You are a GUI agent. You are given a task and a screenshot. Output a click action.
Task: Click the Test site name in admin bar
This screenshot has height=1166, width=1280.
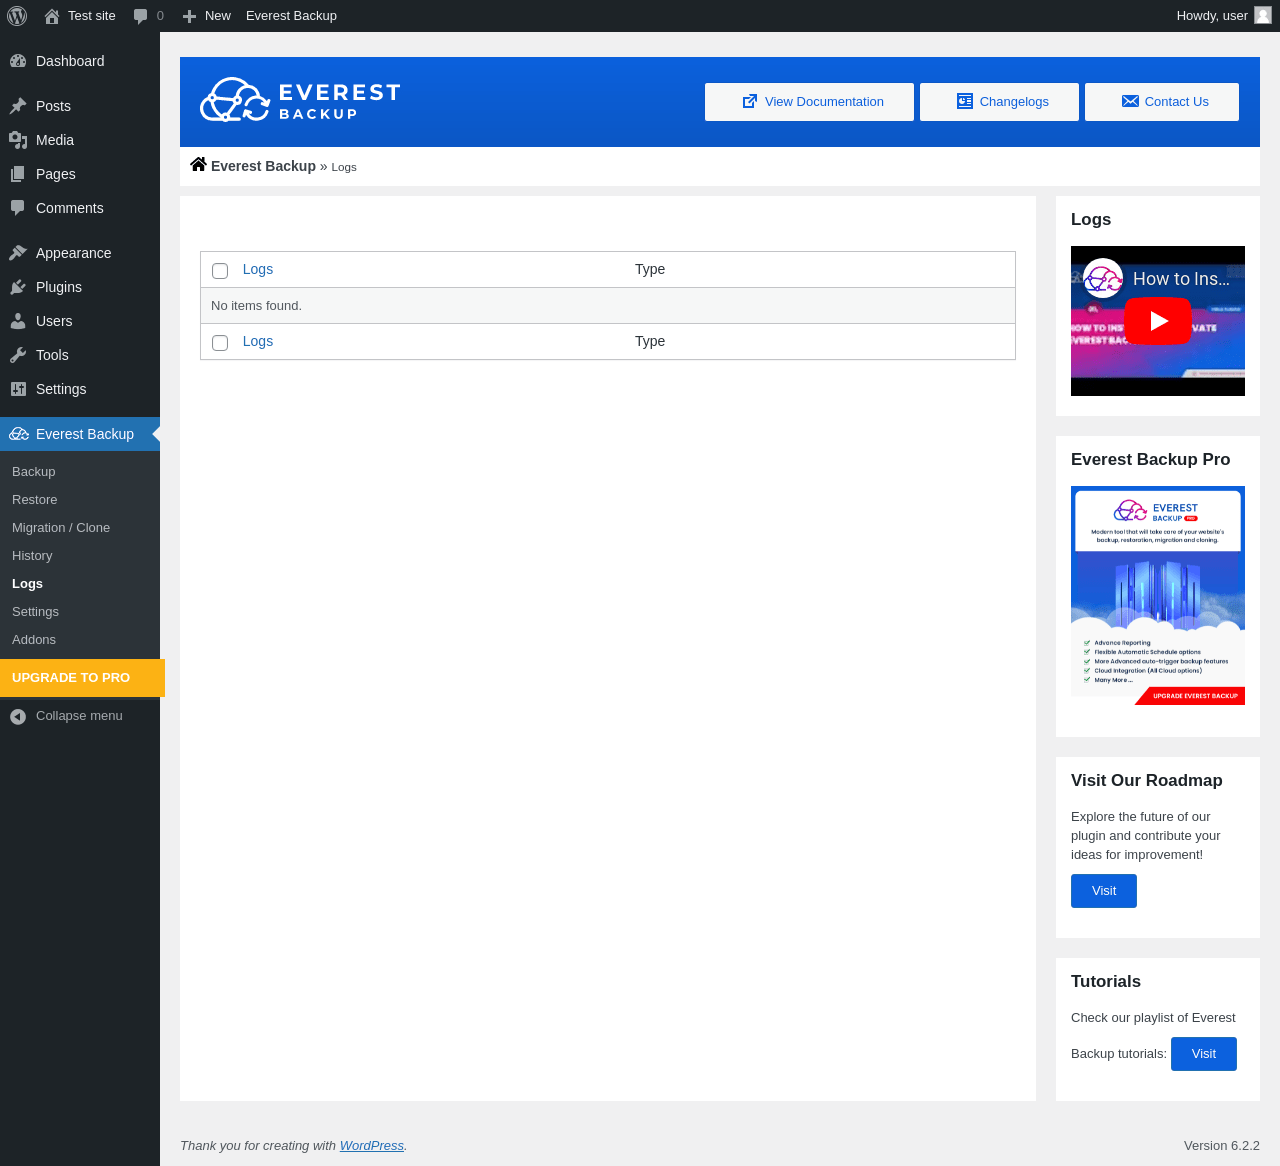tap(92, 16)
